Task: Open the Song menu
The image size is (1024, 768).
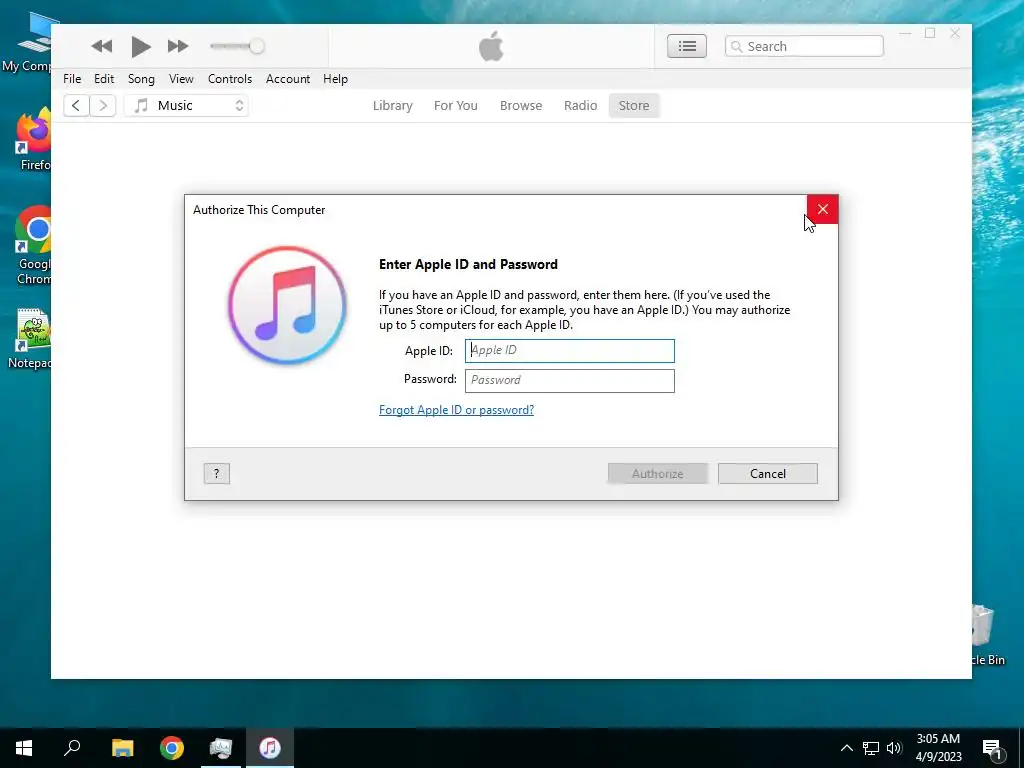Action: coord(141,78)
